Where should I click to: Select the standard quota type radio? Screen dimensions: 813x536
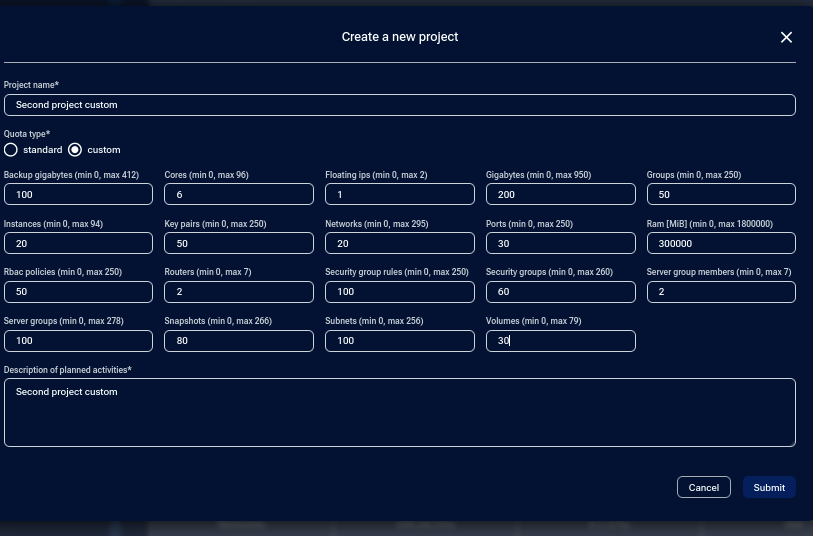(x=11, y=150)
